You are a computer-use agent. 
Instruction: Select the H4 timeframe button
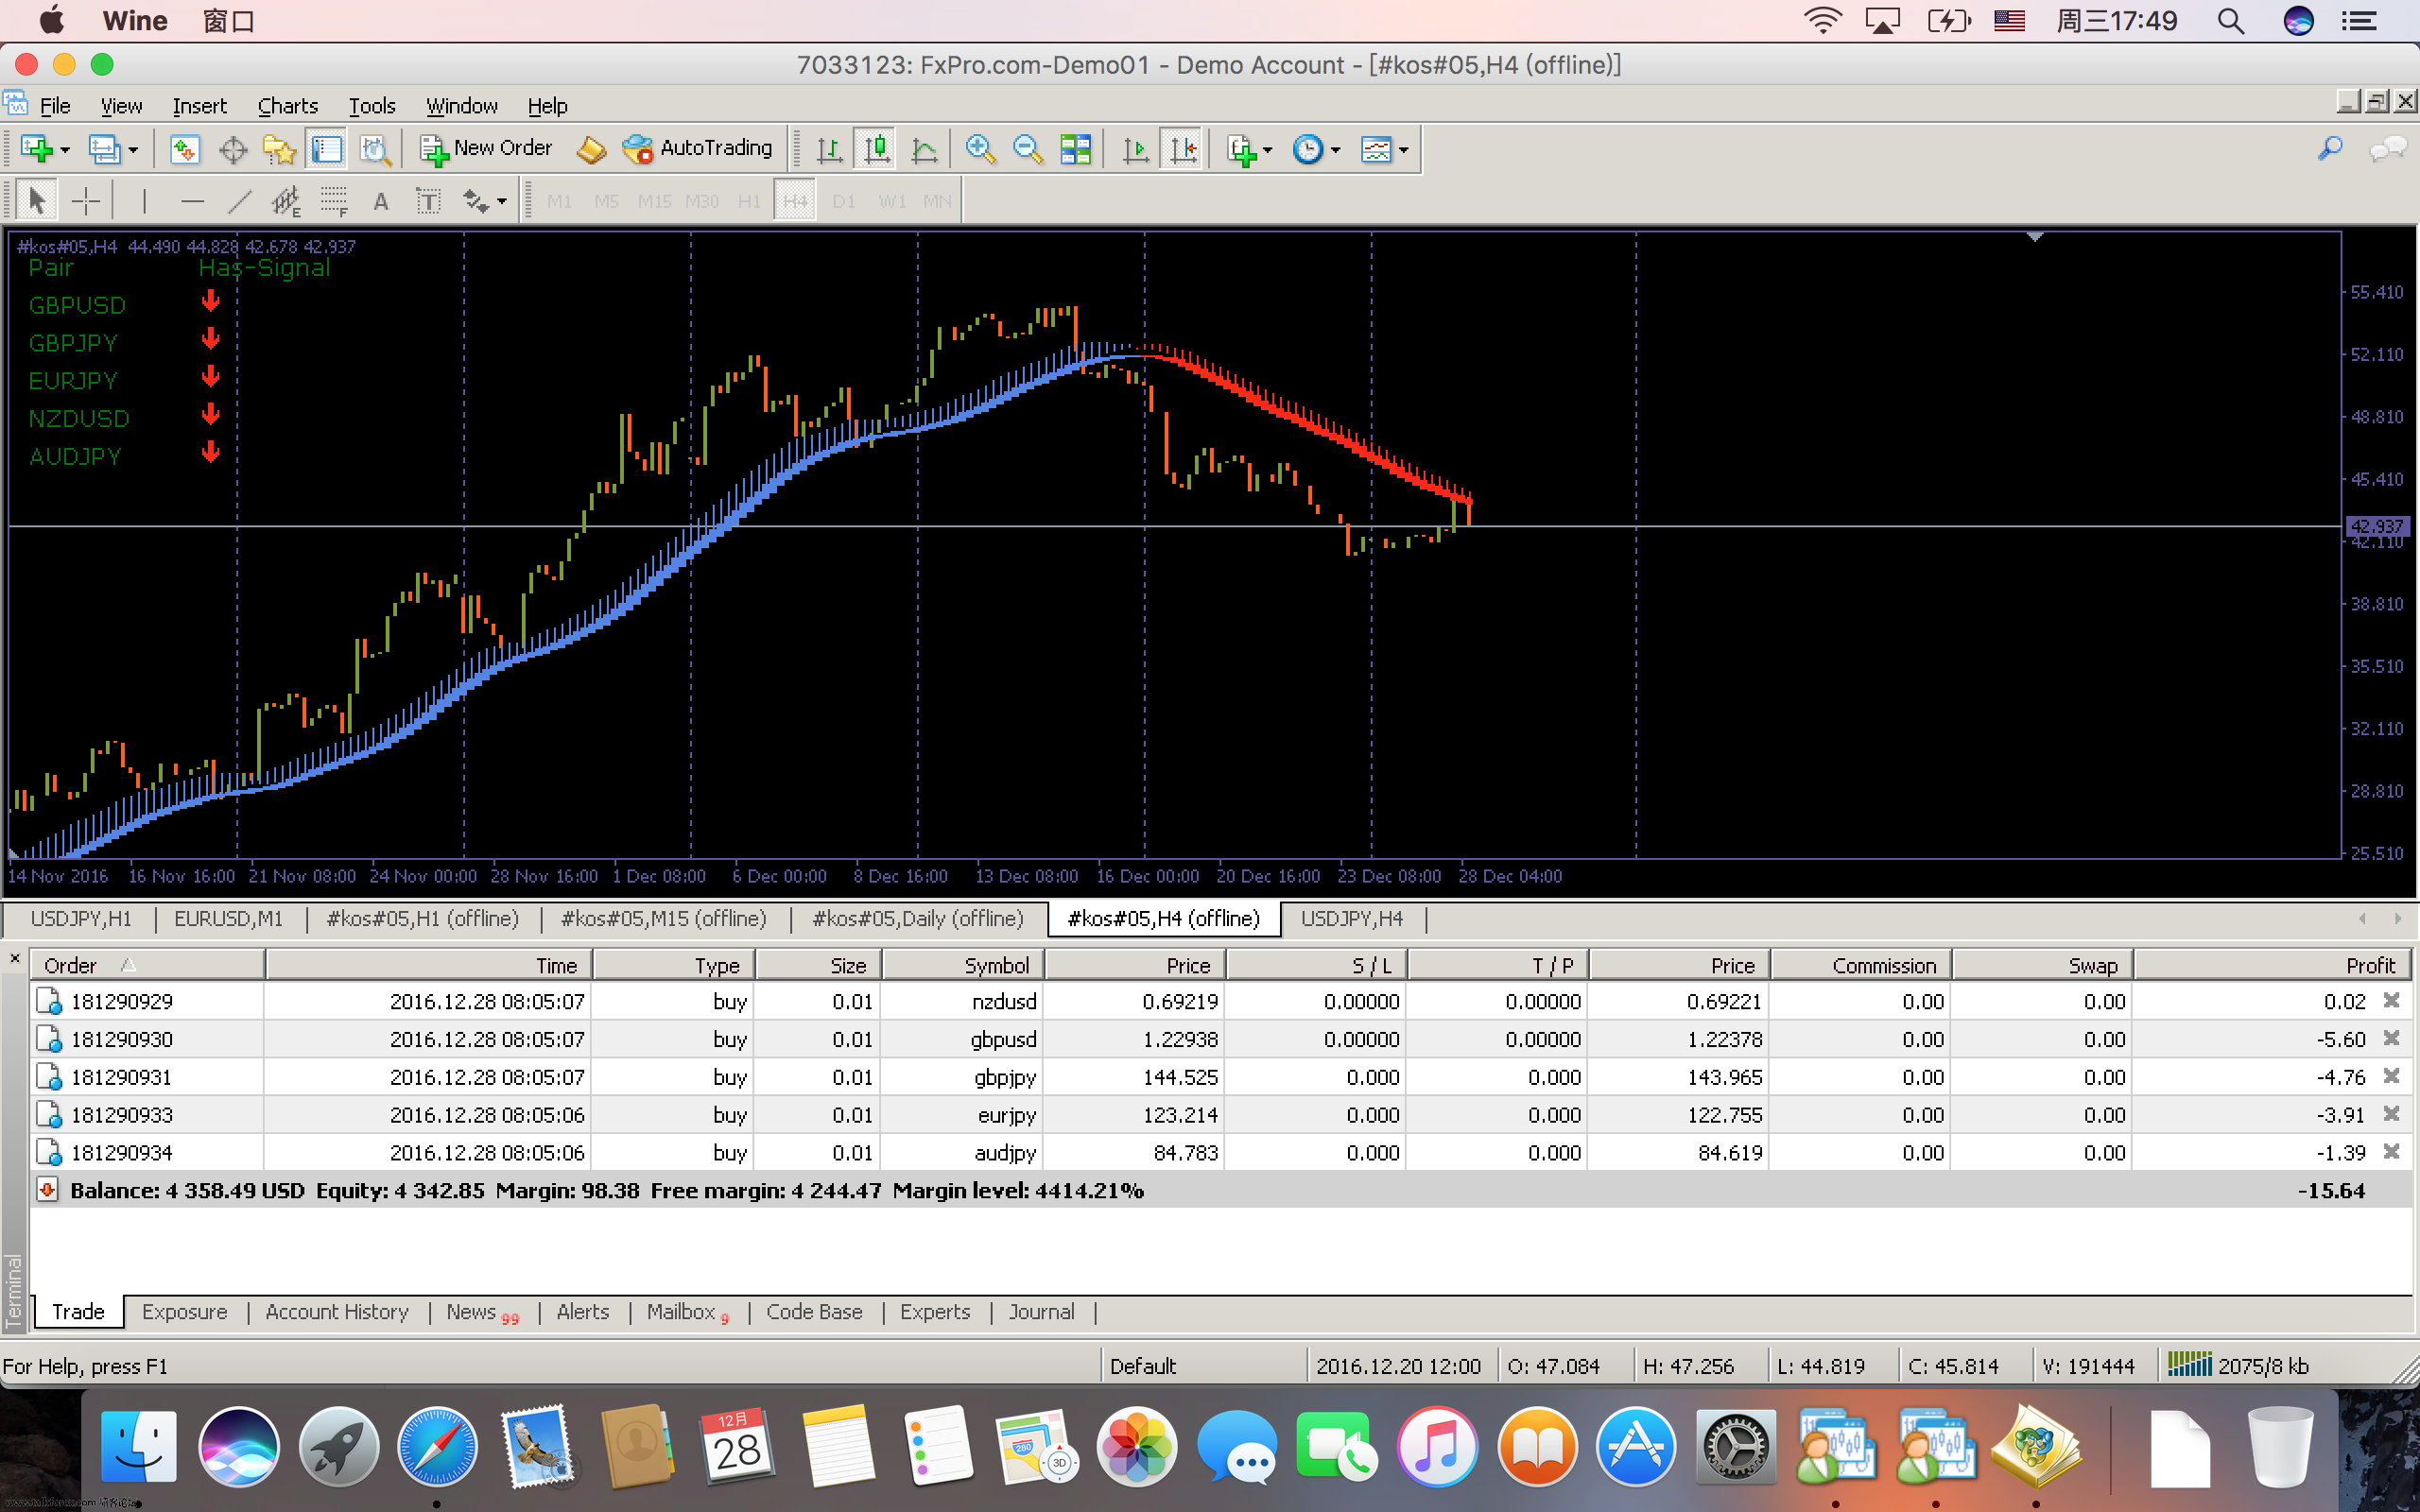point(795,201)
